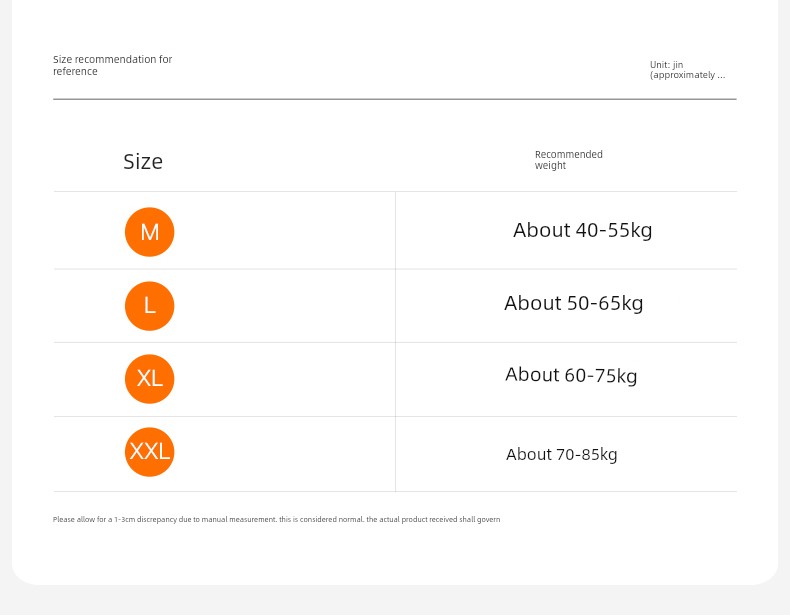Click the empty cell beside the M badge
Viewport: 790px width, 615px height.
pos(285,231)
